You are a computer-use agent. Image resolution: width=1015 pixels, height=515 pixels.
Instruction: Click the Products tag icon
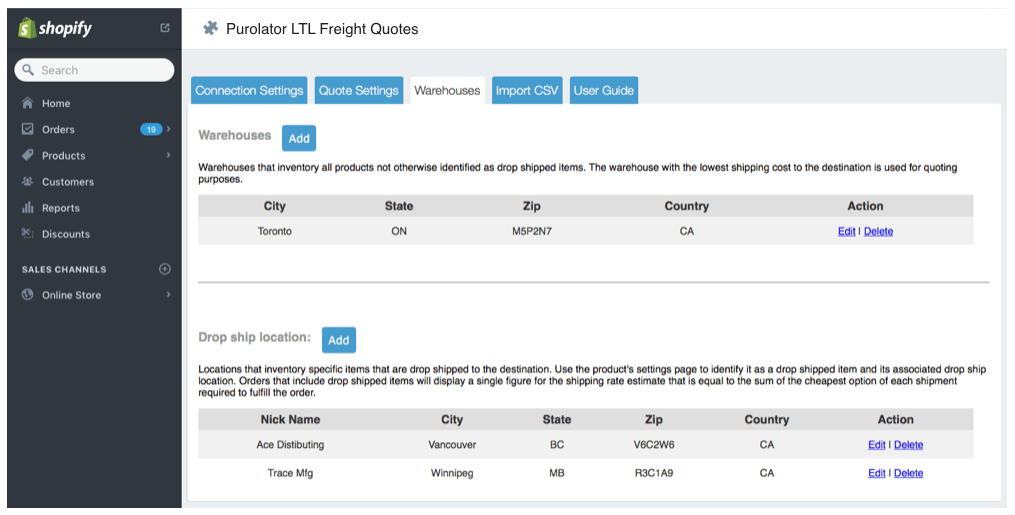pyautogui.click(x=27, y=155)
